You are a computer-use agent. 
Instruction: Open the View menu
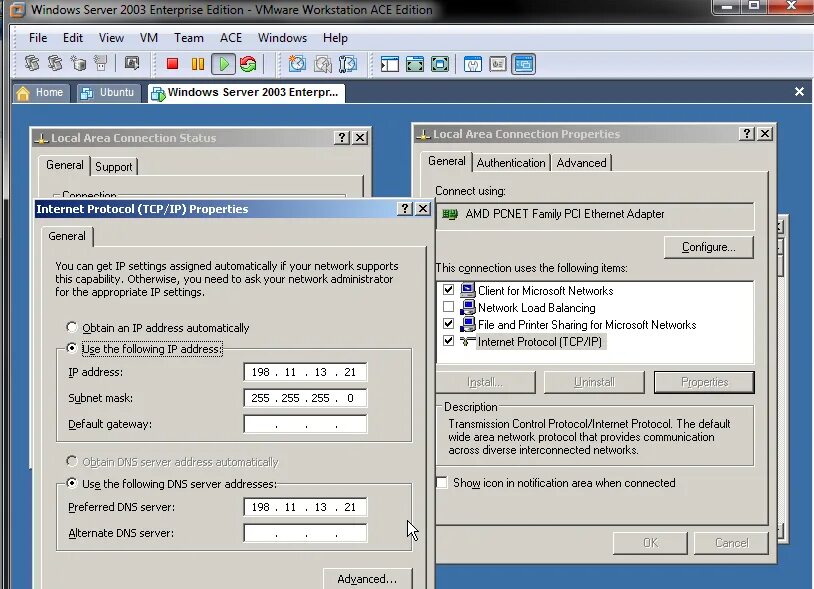point(111,38)
